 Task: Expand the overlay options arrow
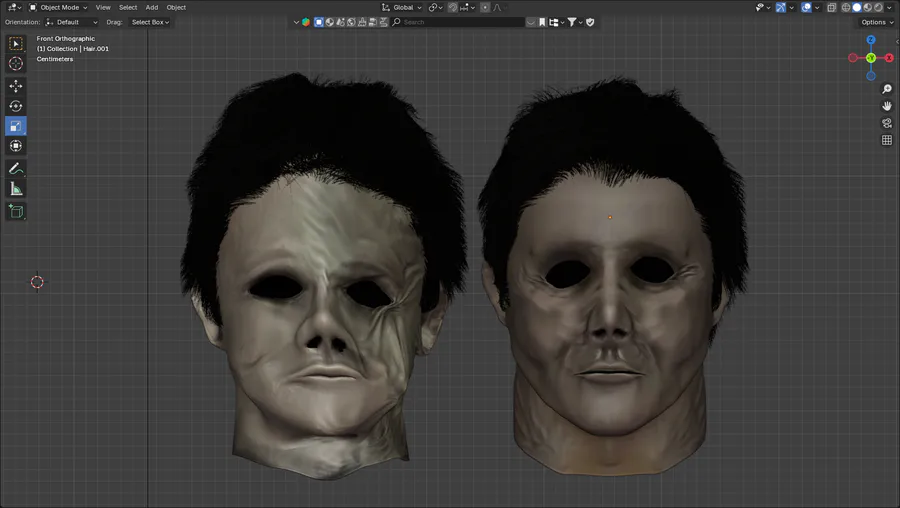pos(817,7)
